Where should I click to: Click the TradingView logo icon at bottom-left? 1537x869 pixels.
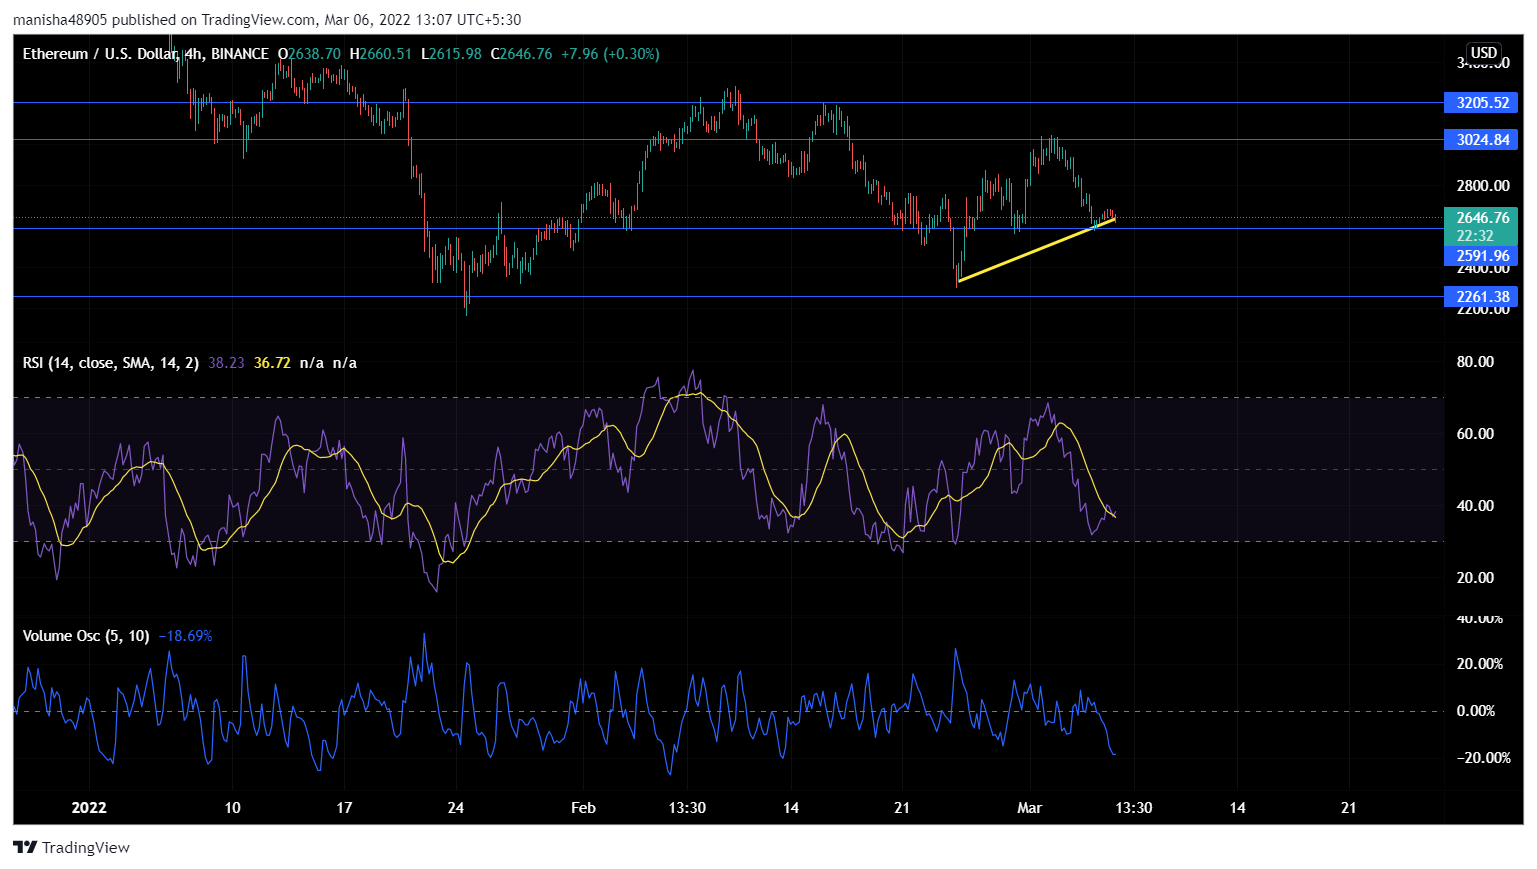pos(25,847)
